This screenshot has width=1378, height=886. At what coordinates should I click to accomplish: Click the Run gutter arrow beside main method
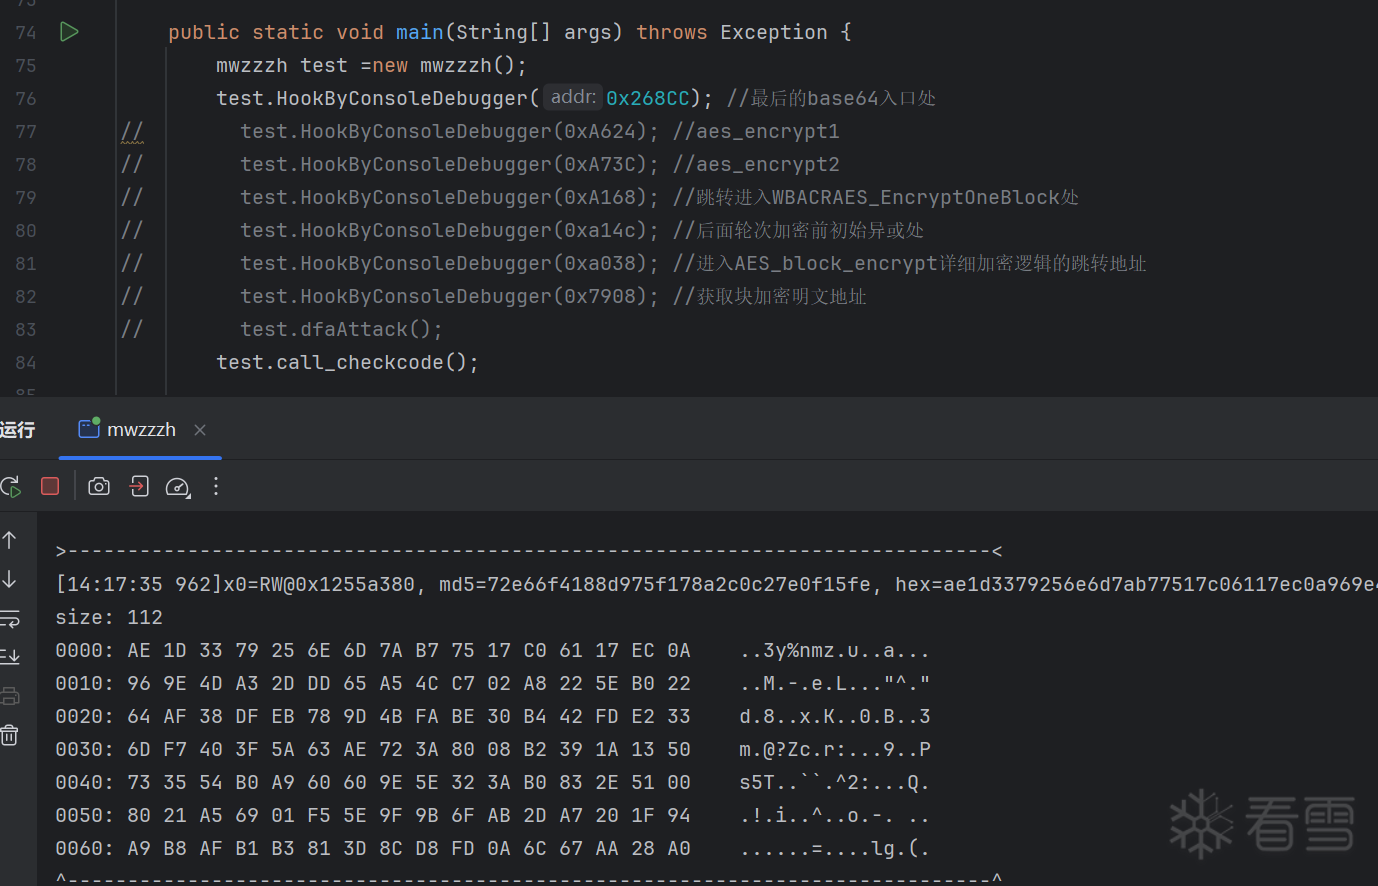pos(69,32)
